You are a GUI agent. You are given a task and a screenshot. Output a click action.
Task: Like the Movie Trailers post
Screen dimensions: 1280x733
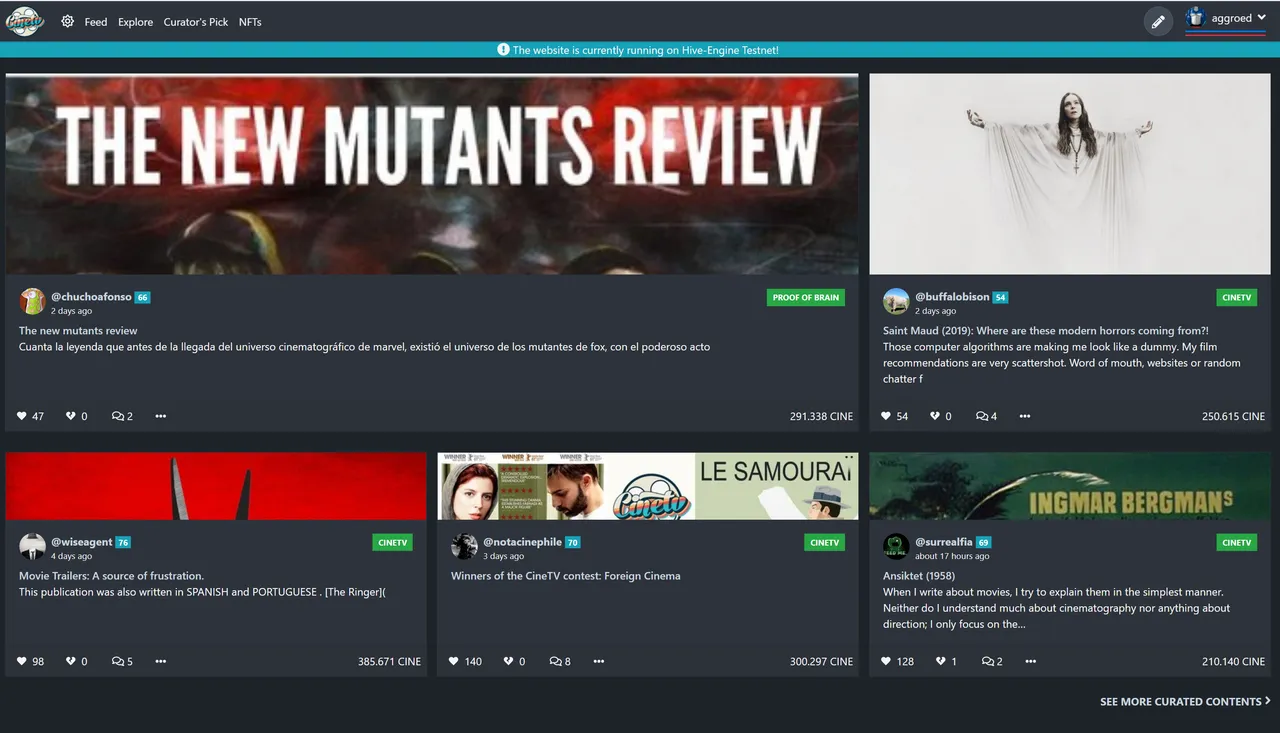pos(23,661)
